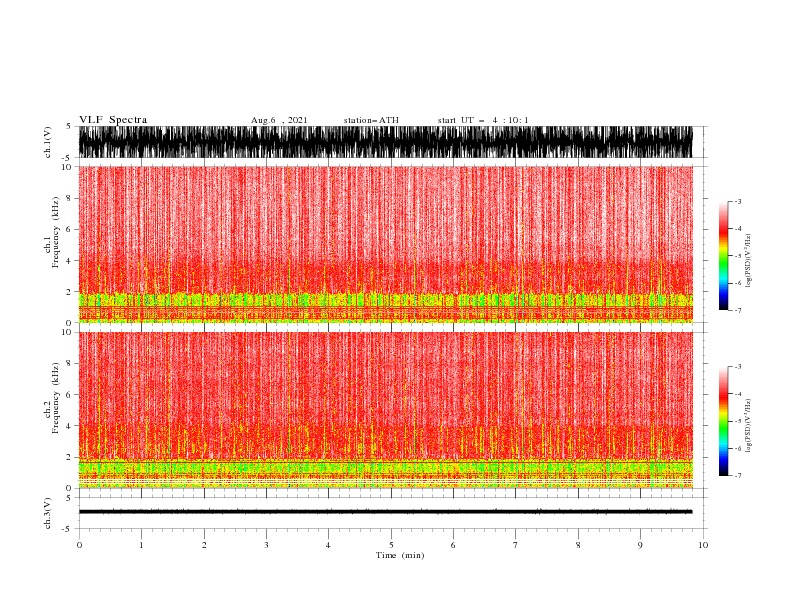The height and width of the screenshot is (612, 792).
Task: Click the ch.2 "Frequency (kHz)" axis label
Action: click(x=55, y=398)
